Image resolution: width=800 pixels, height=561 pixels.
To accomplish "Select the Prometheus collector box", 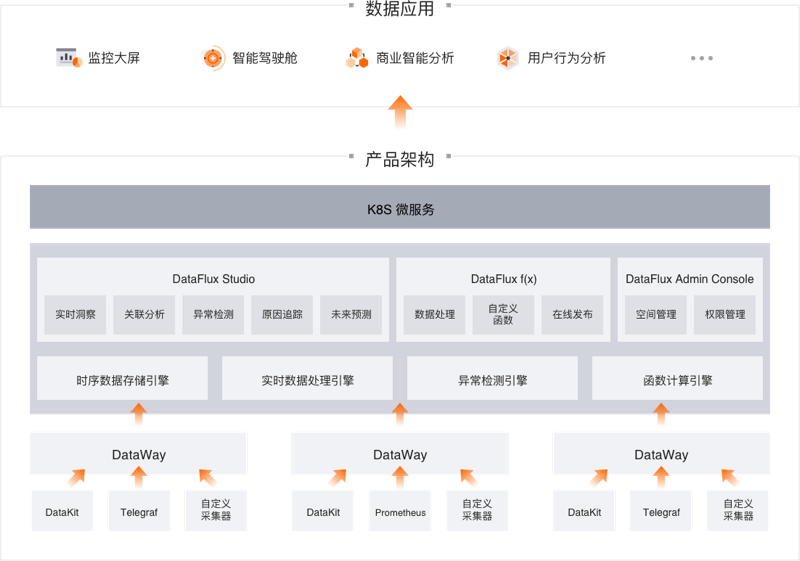I will [x=400, y=511].
